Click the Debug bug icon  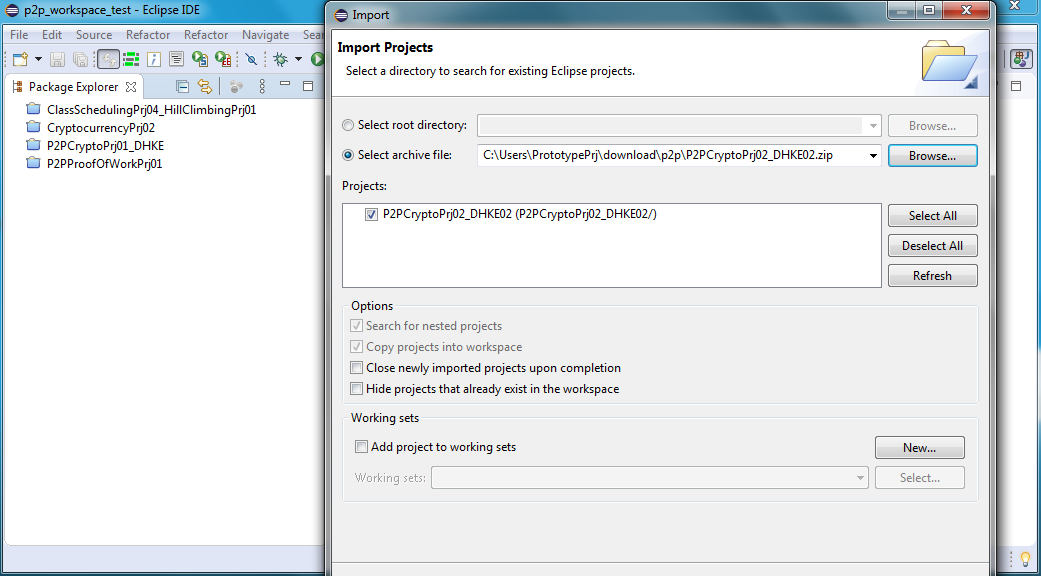coord(281,60)
